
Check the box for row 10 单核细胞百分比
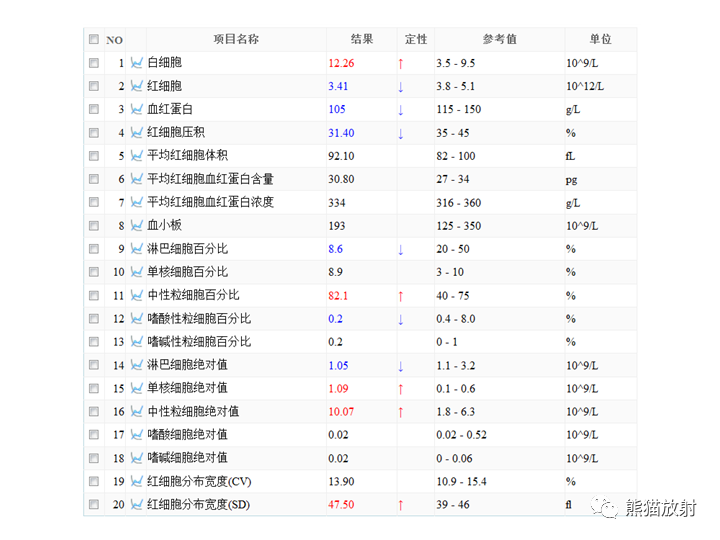tap(94, 272)
